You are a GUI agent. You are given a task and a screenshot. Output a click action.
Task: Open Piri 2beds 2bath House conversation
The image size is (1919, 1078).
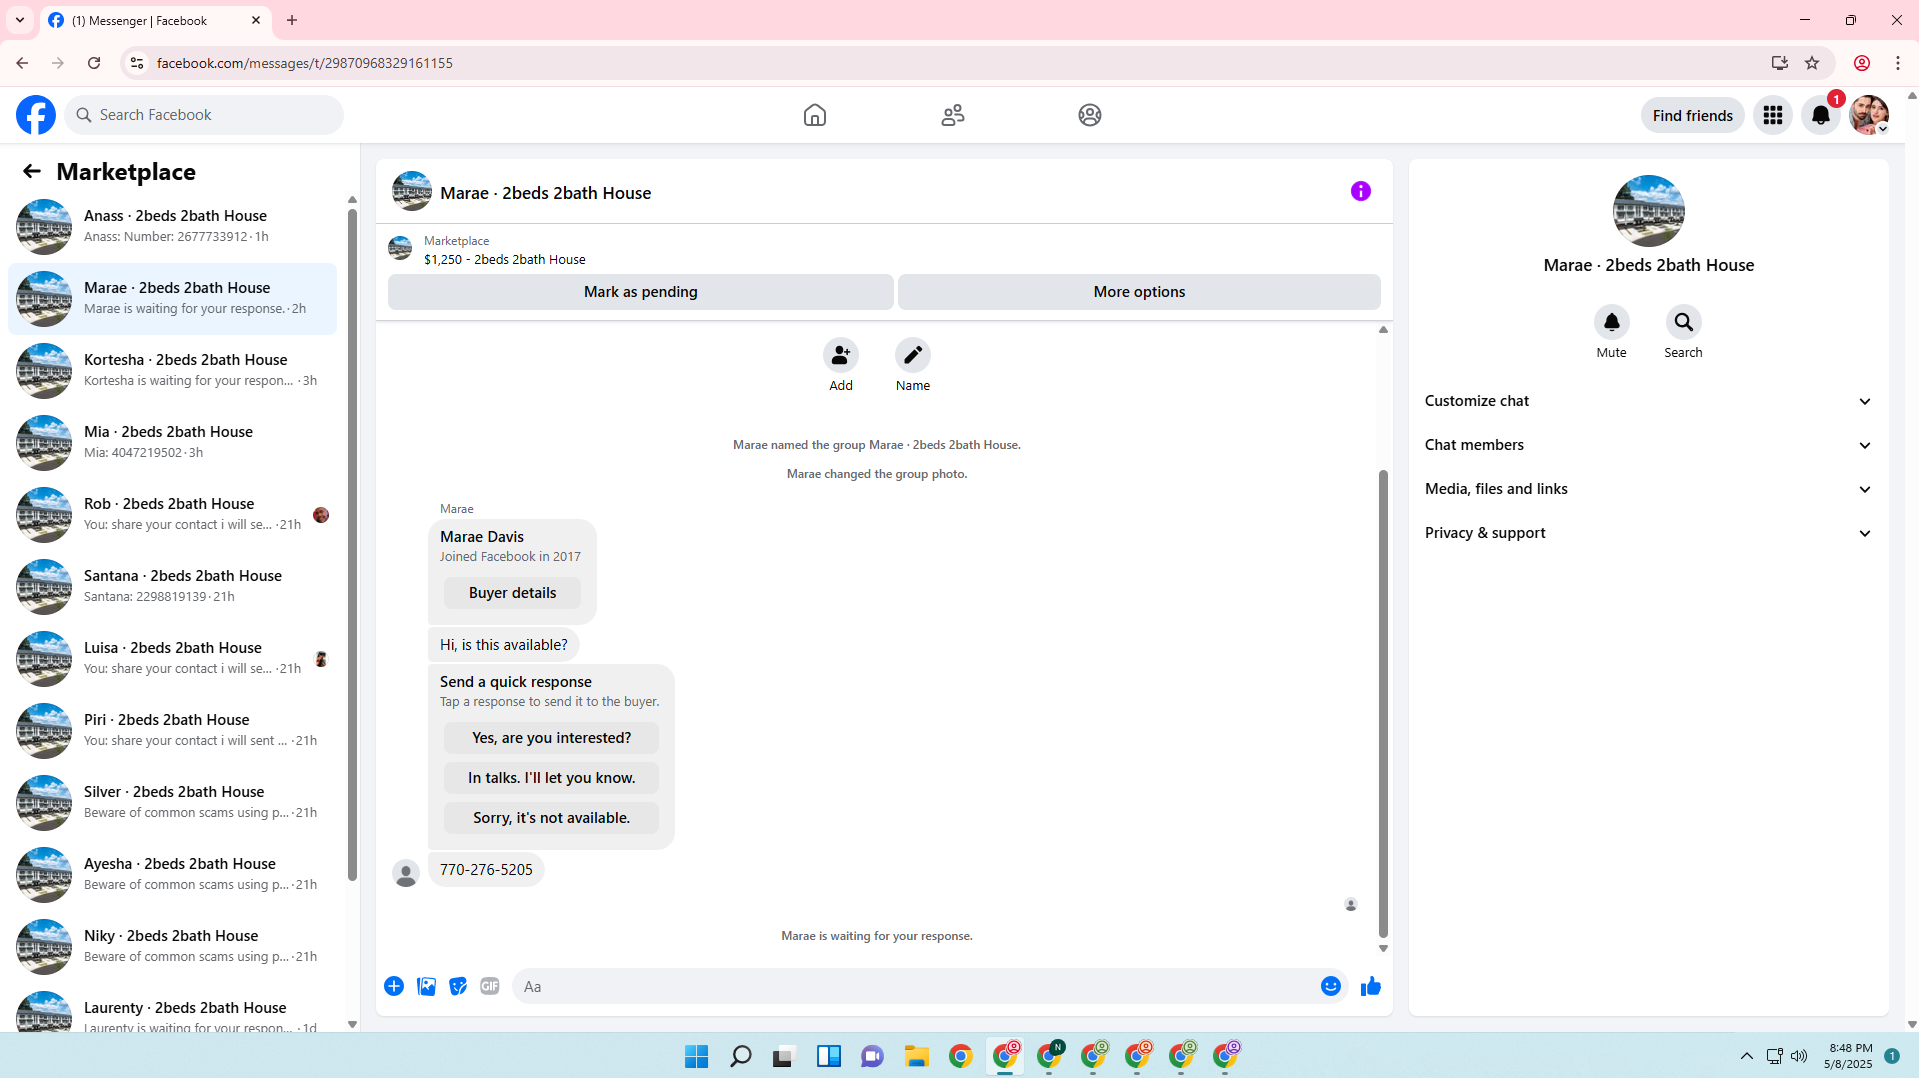(172, 731)
